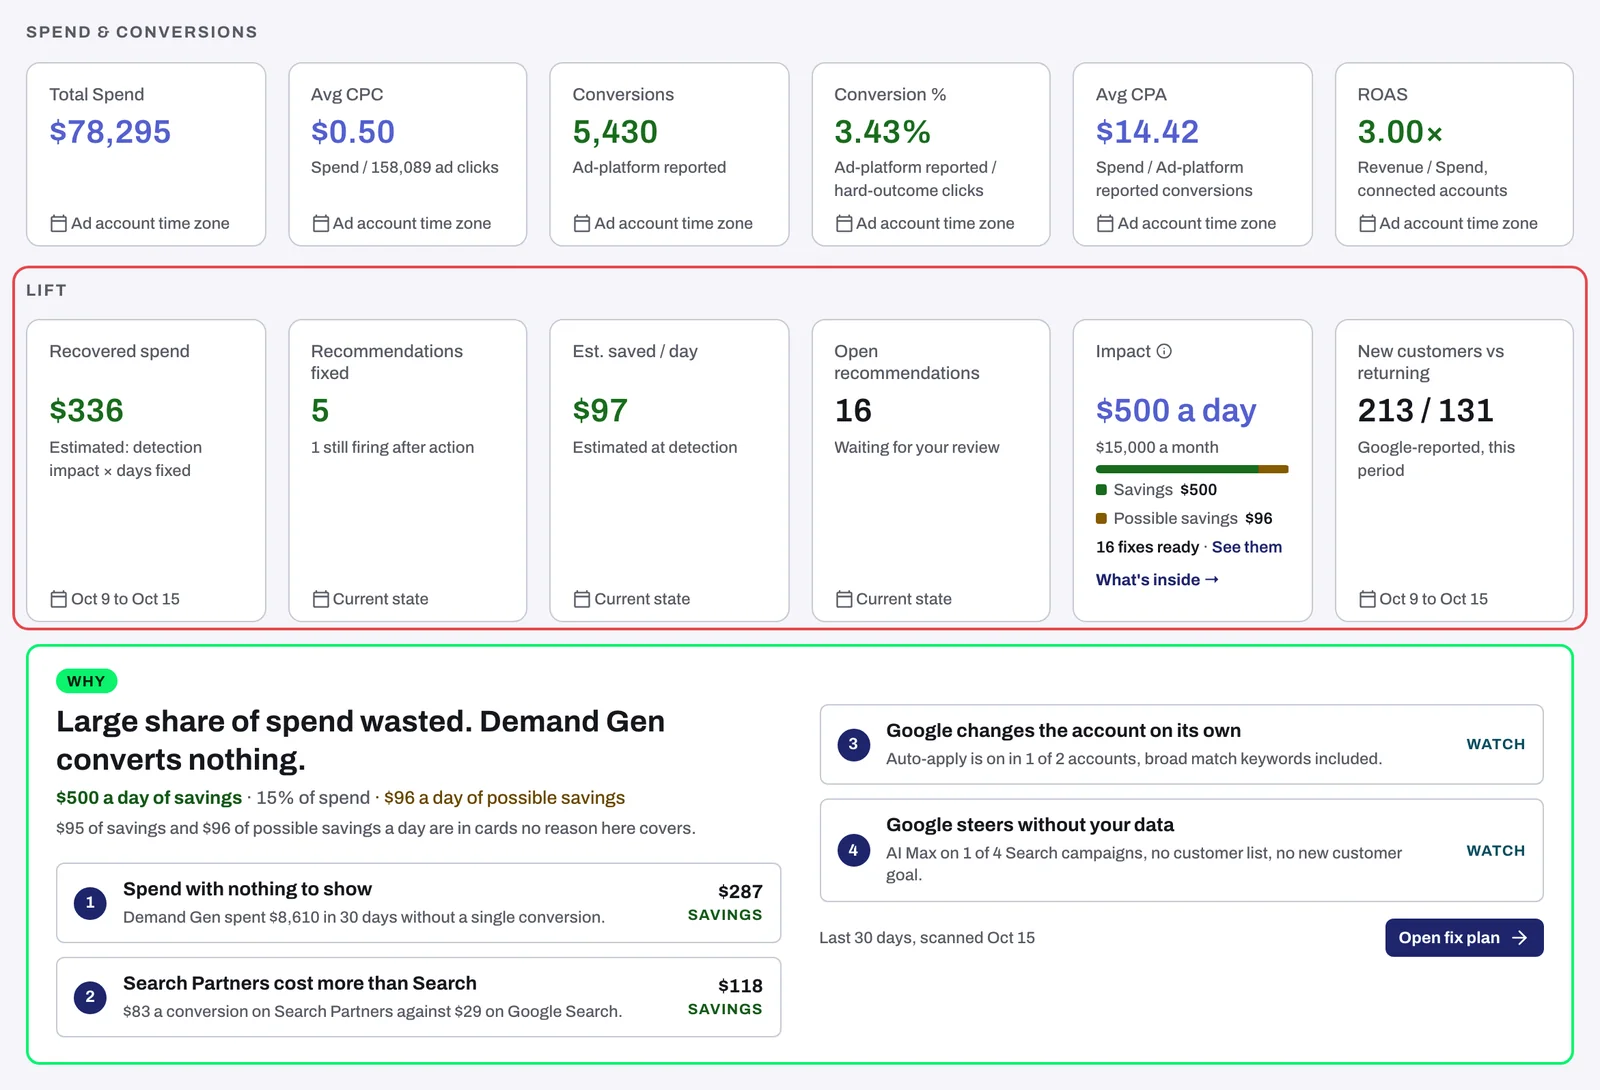Click calendar icon in New customers card
Screen dimensions: 1600x1090
[x=1367, y=599]
